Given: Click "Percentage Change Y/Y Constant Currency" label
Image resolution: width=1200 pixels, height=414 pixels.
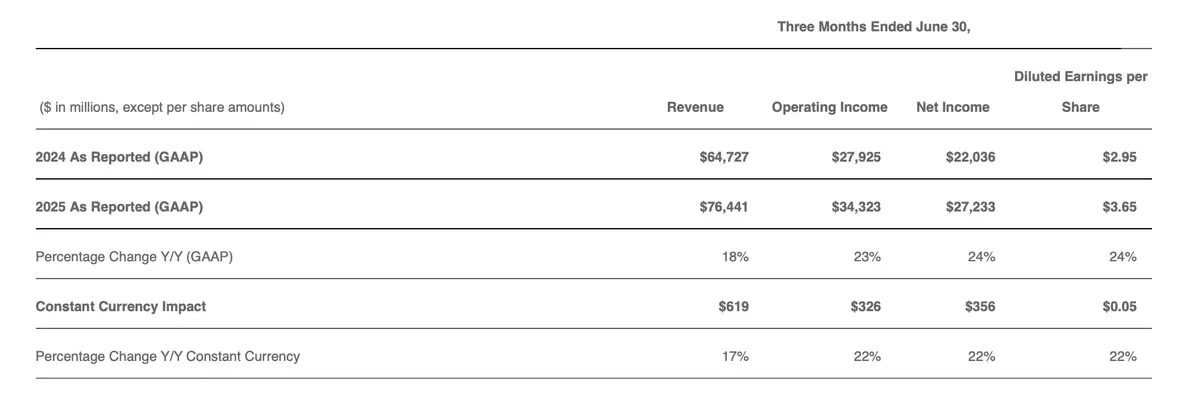Looking at the screenshot, I should point(168,356).
